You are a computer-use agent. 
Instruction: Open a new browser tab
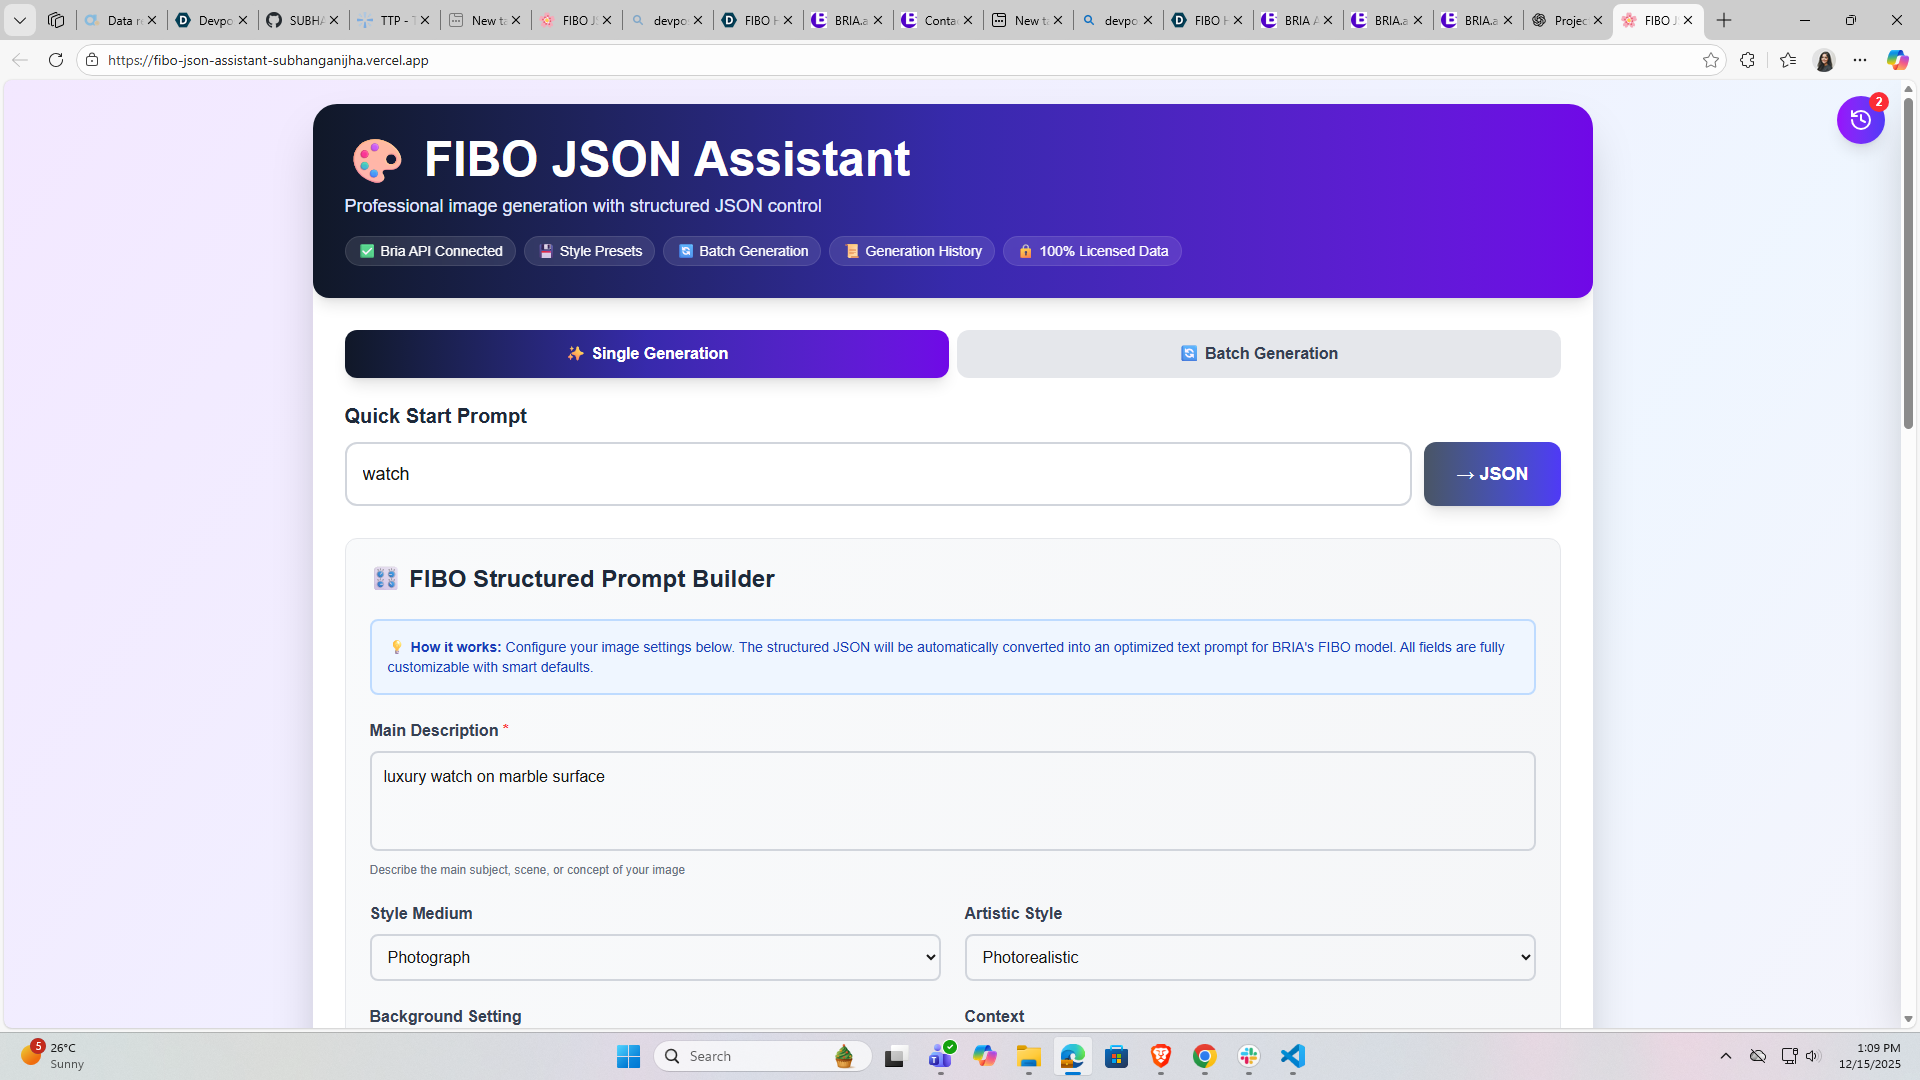coord(1724,20)
